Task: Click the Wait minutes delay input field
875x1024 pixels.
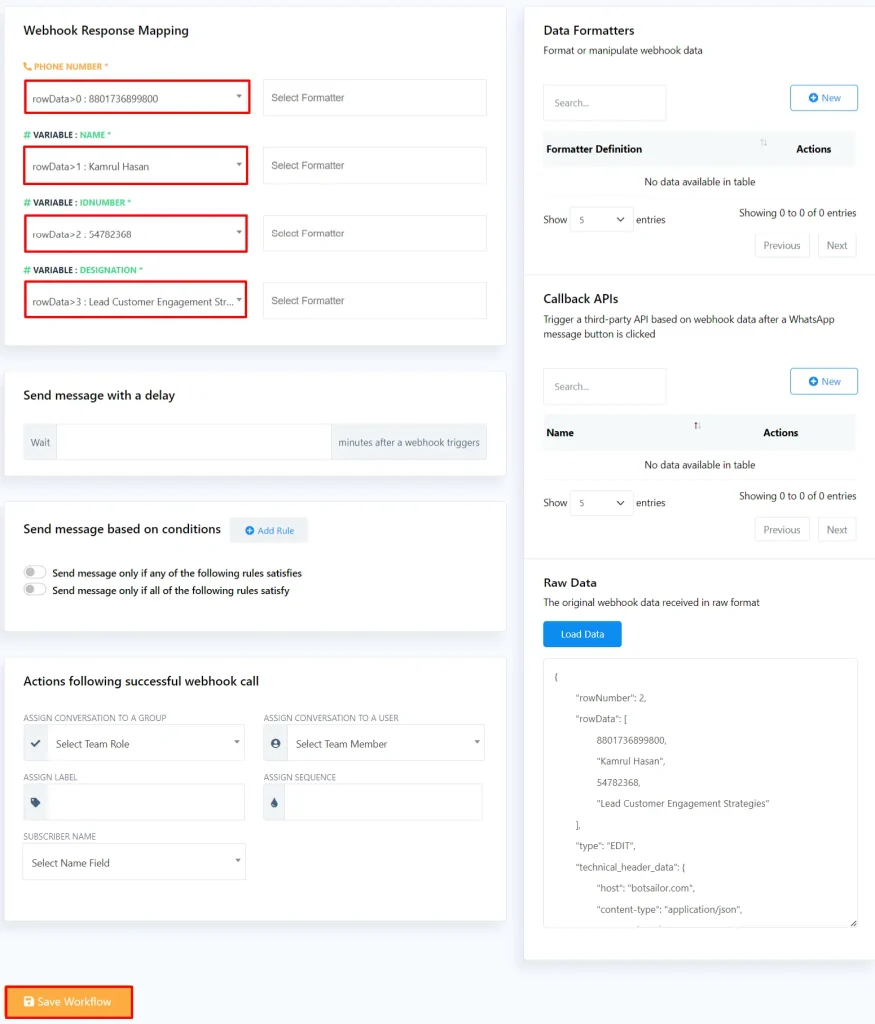Action: coord(194,442)
